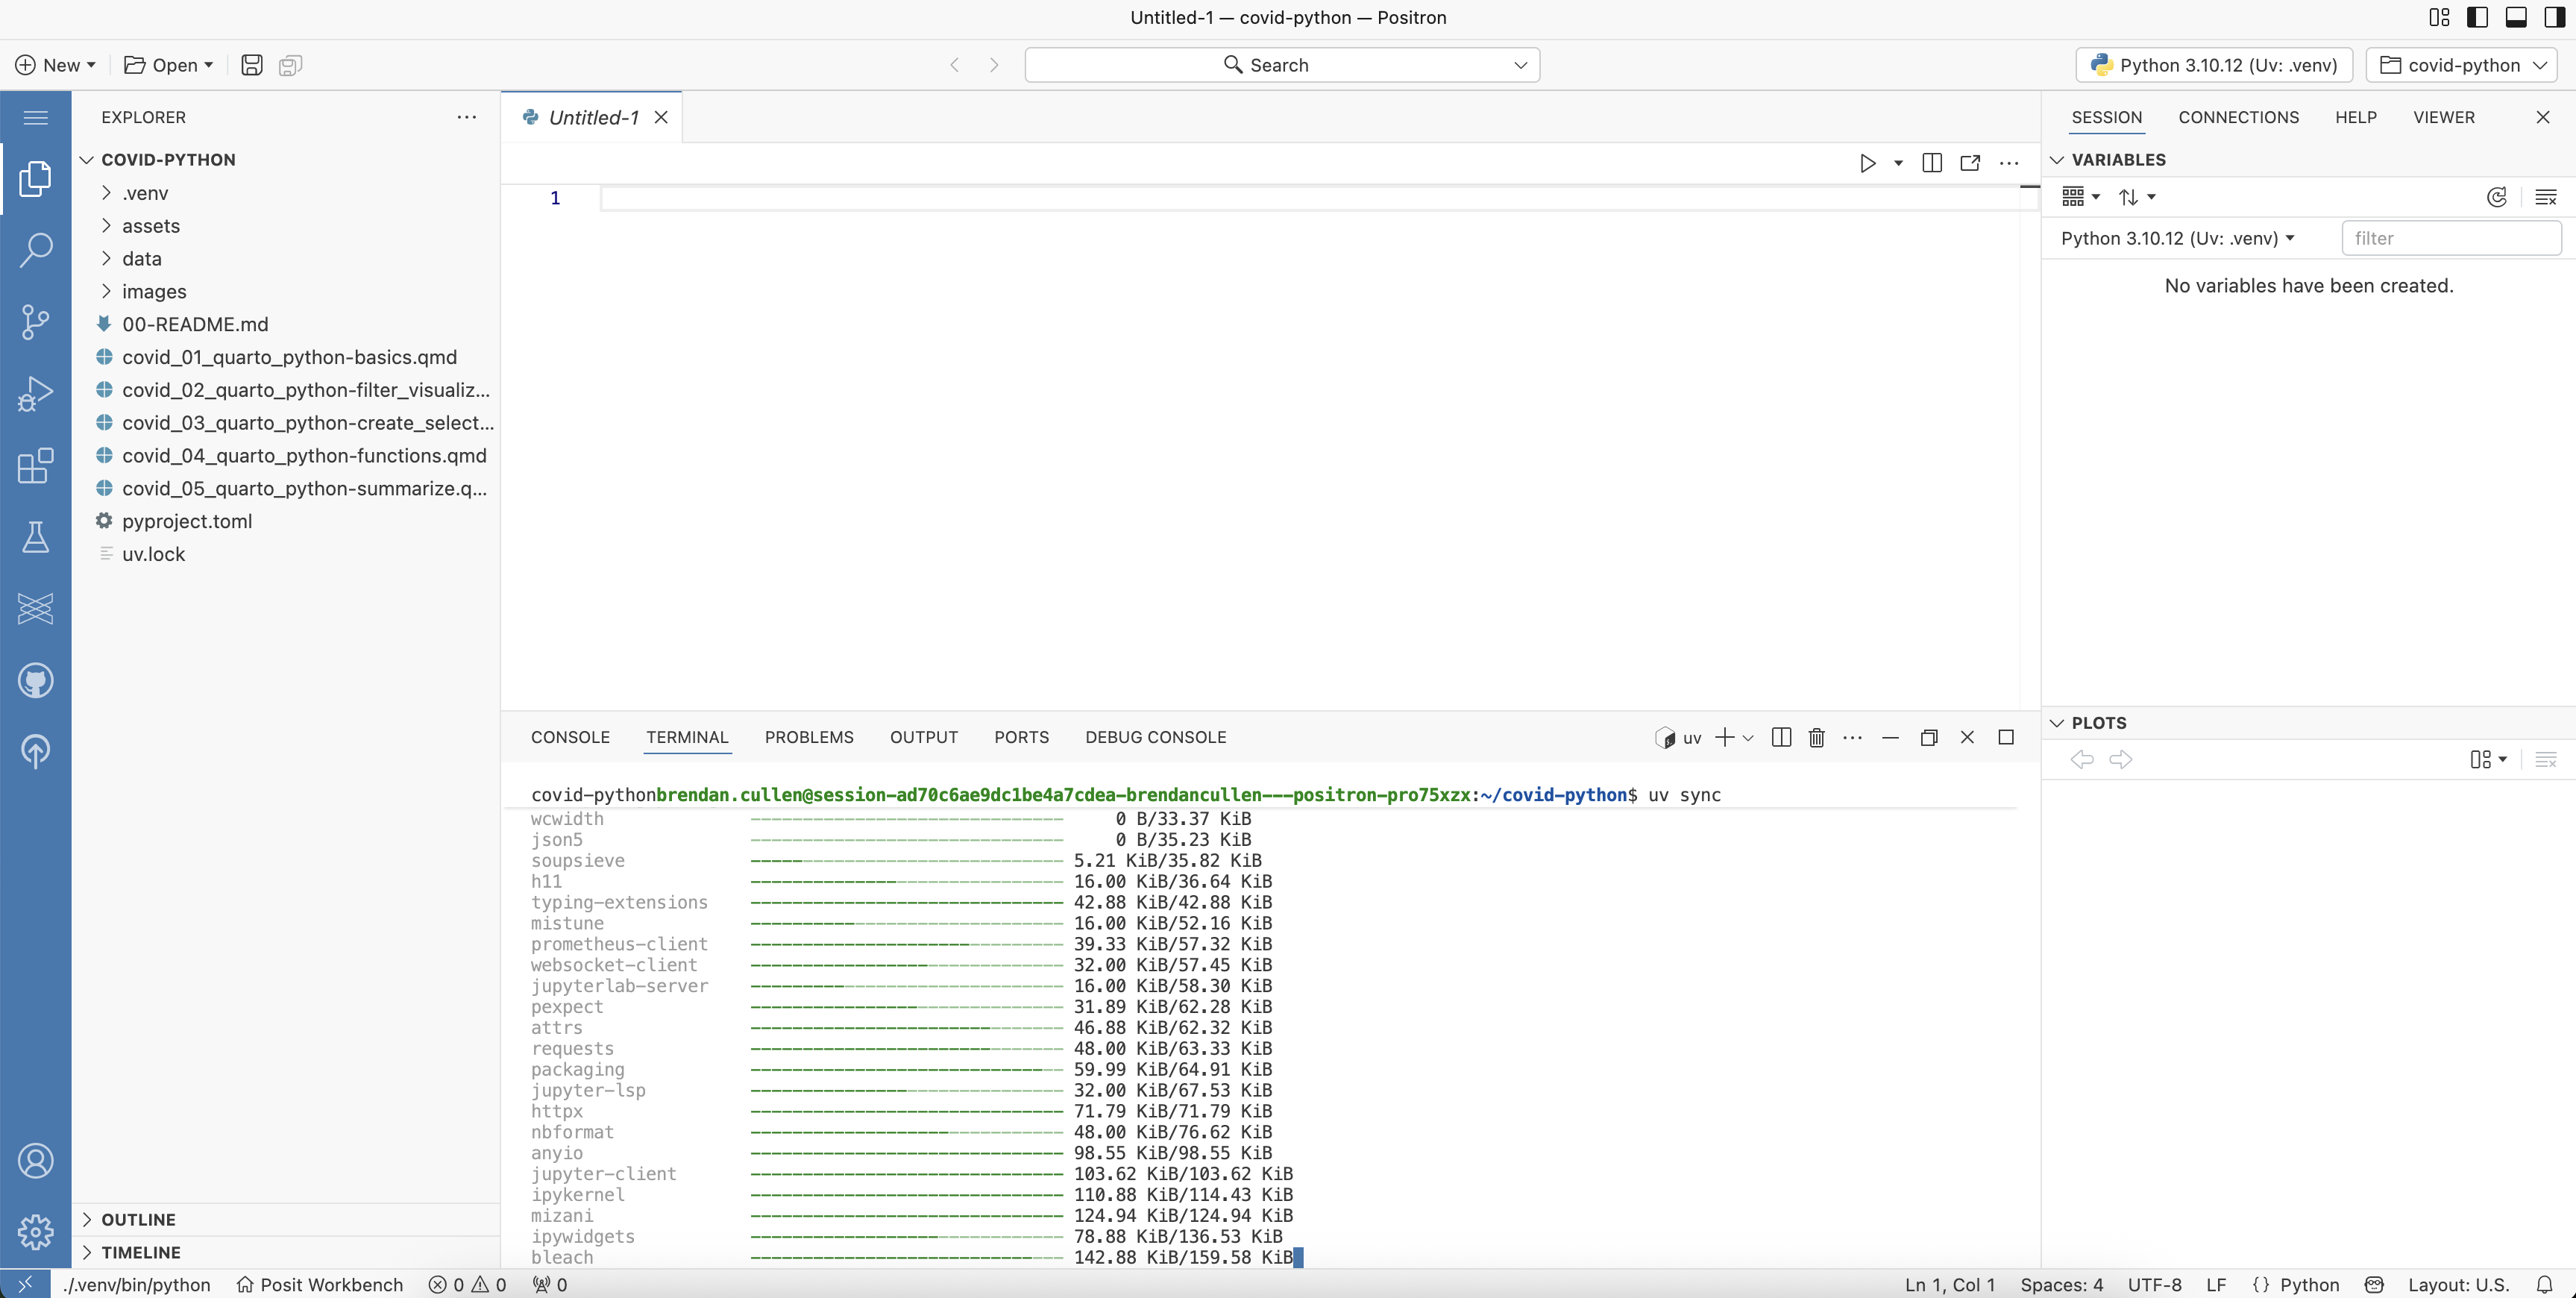The image size is (2576, 1298).
Task: Open Extensions view in activity bar
Action: coord(35,466)
